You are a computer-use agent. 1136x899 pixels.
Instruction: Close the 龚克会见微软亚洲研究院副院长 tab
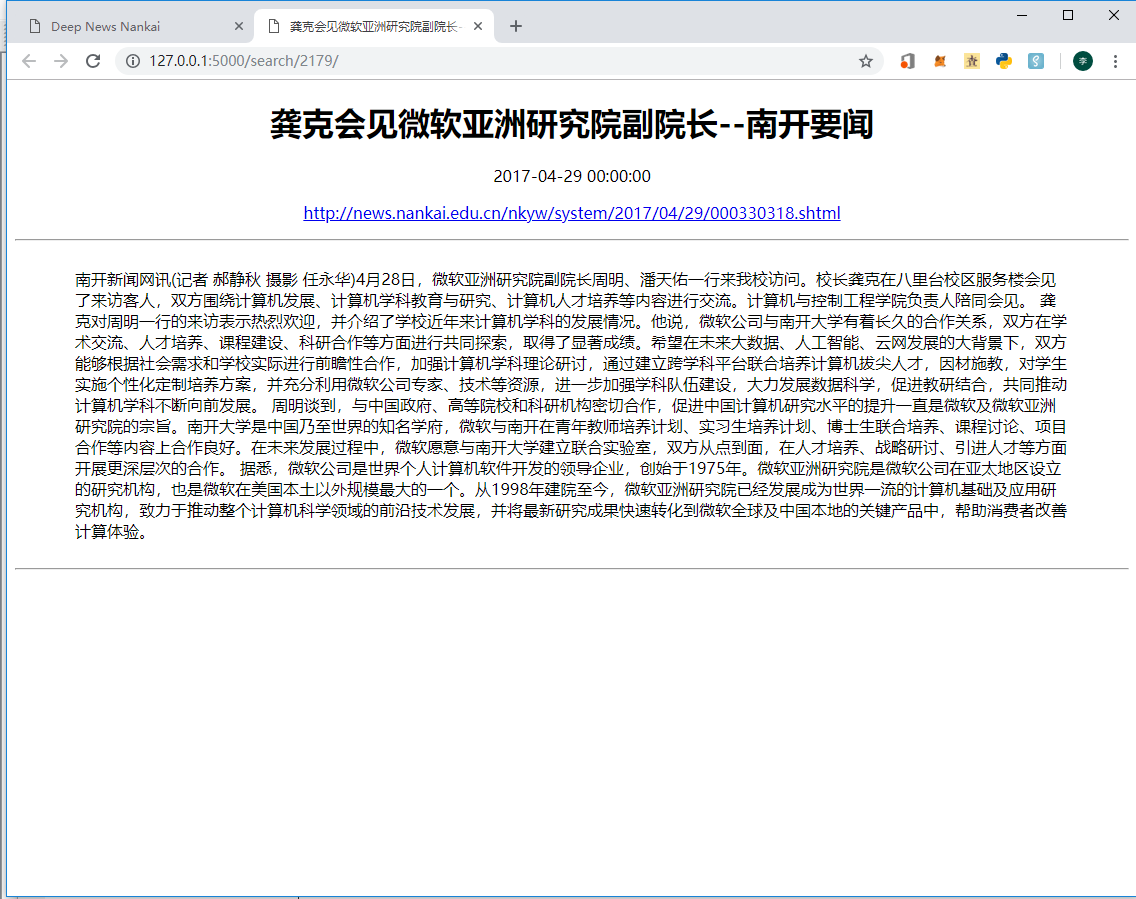477,26
